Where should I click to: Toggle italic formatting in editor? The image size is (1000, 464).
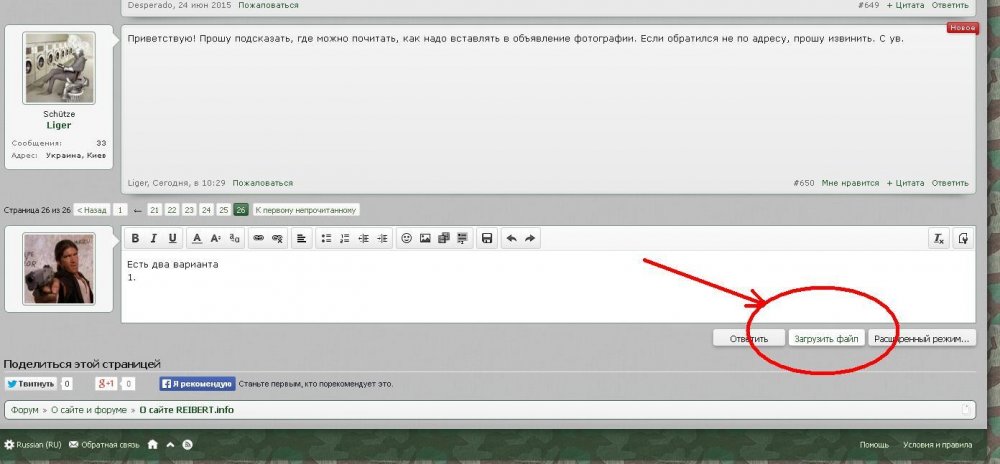[x=153, y=238]
